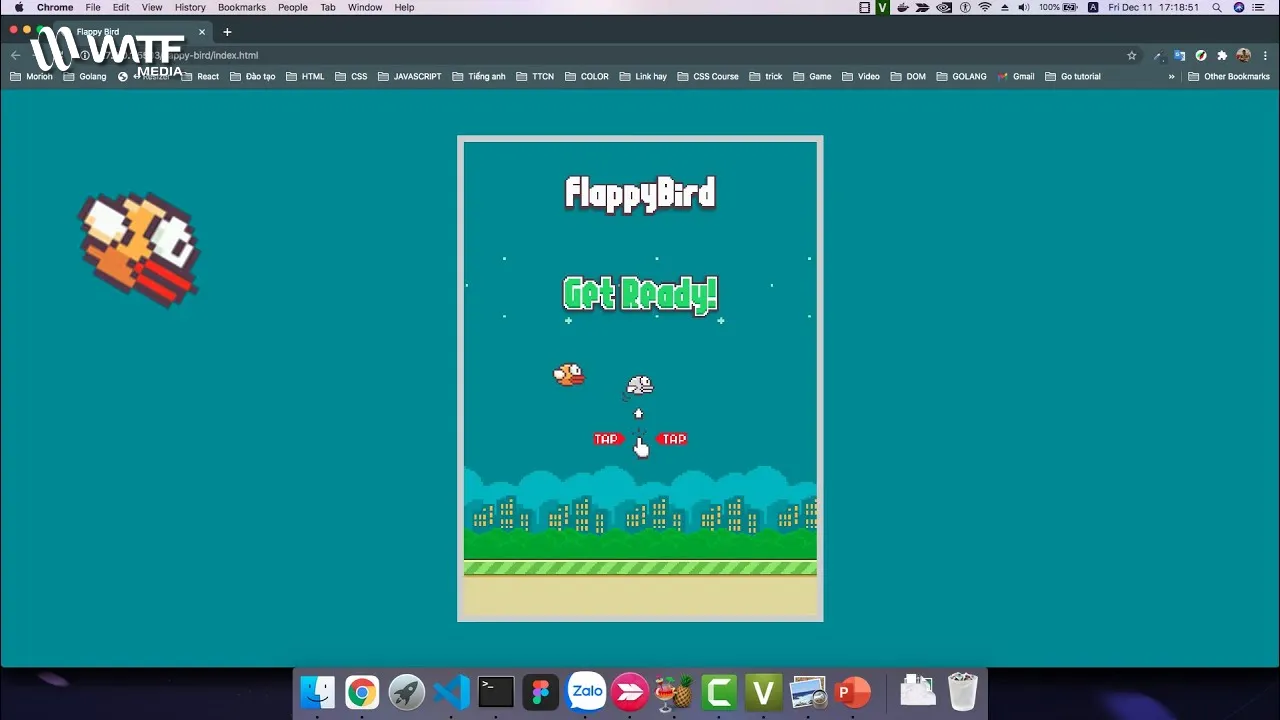Click the date and time in menu bar
Screen dimensions: 1280x720
pyautogui.click(x=1155, y=7)
